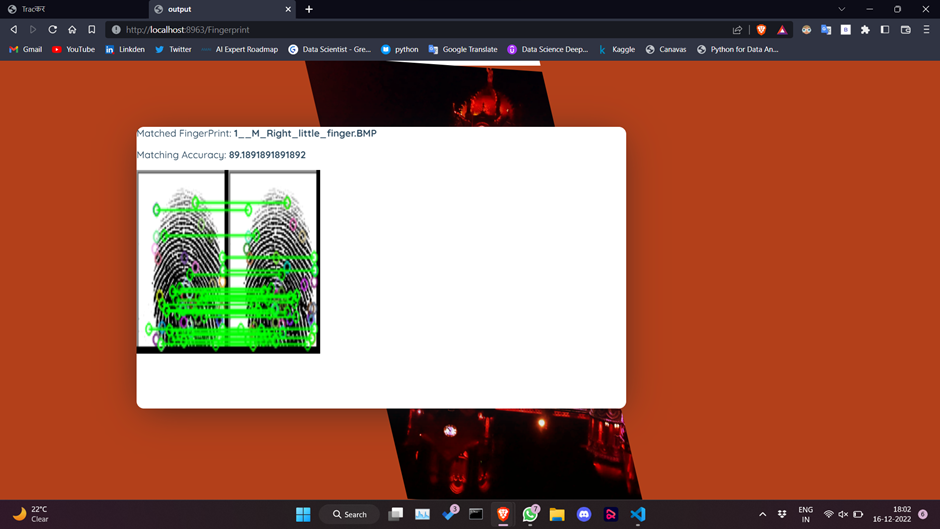Open the Canavas bookmark
The height and width of the screenshot is (529, 940).
tap(666, 49)
